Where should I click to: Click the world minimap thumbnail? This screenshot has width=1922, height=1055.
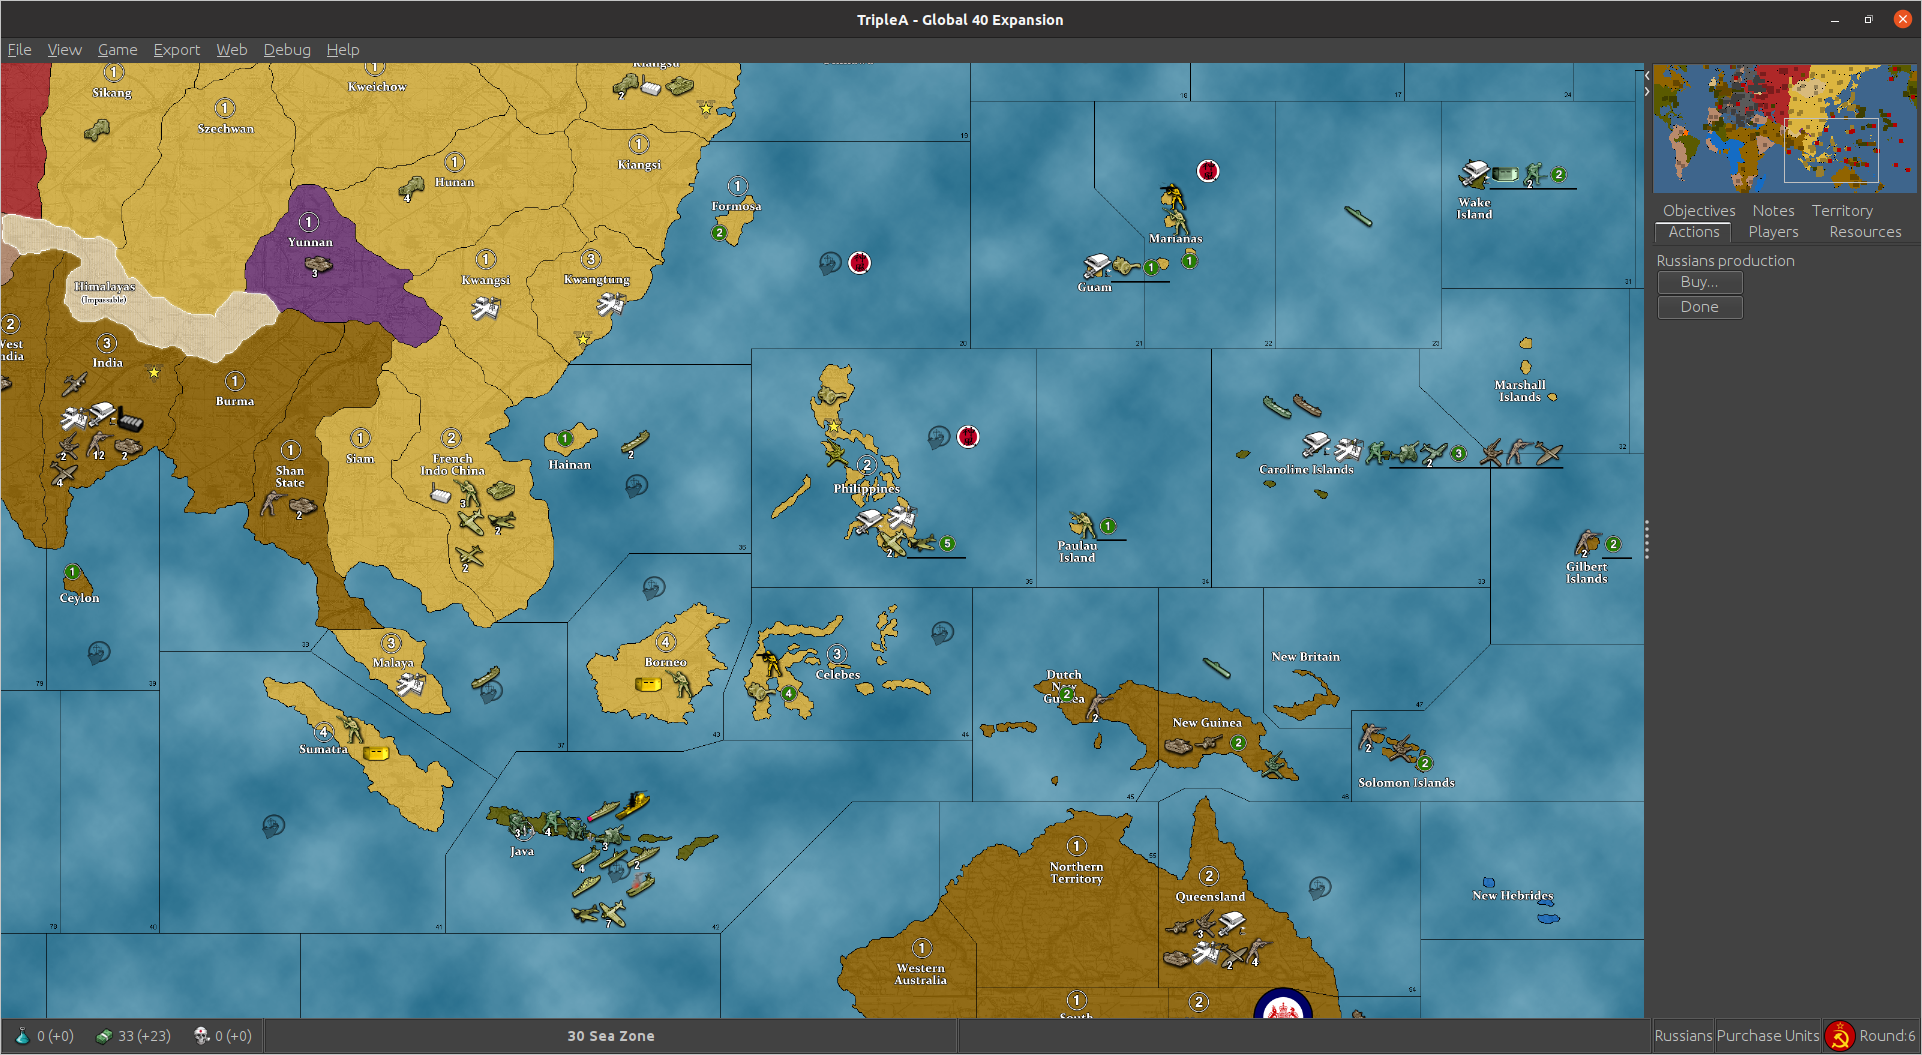[x=1784, y=129]
